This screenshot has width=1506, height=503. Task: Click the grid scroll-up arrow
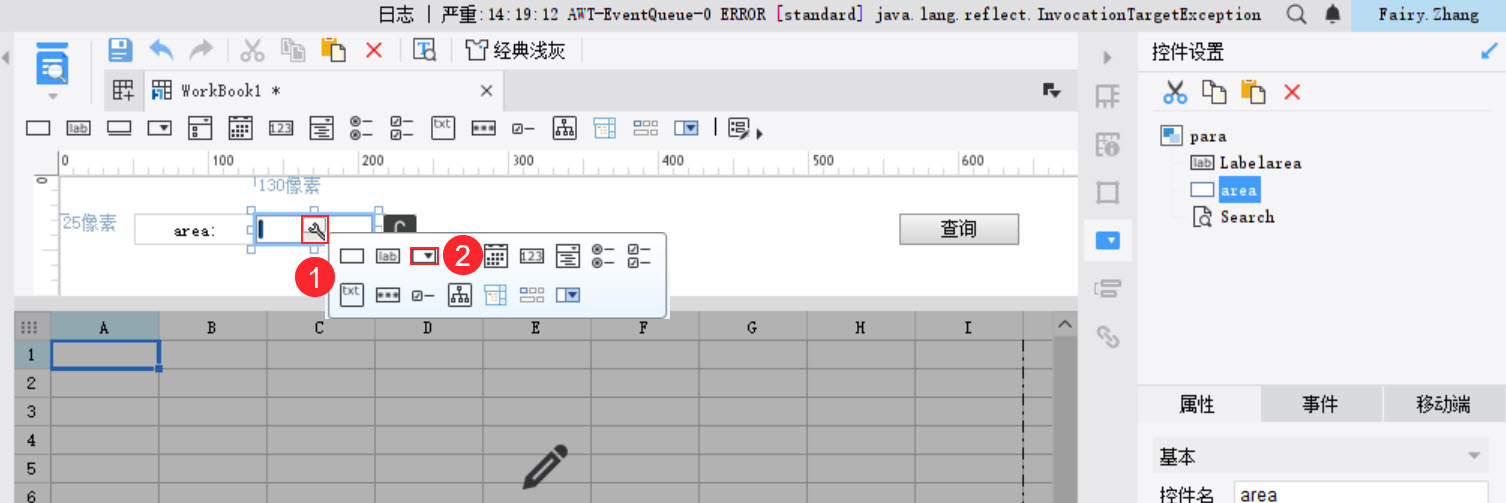pyautogui.click(x=1064, y=325)
